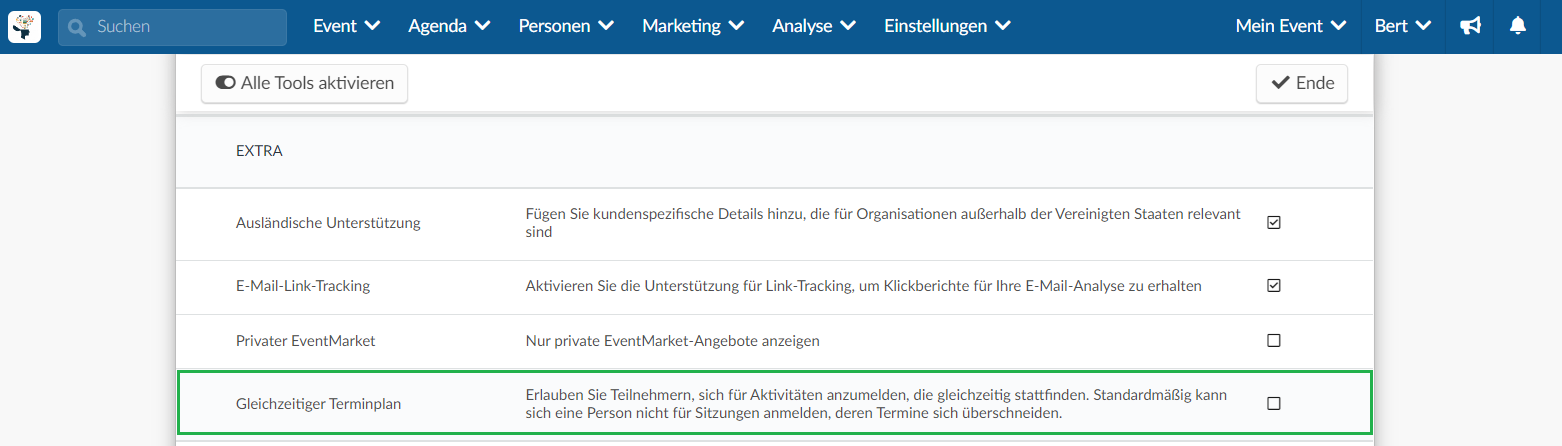
Task: Open the Event menu
Action: tap(346, 26)
